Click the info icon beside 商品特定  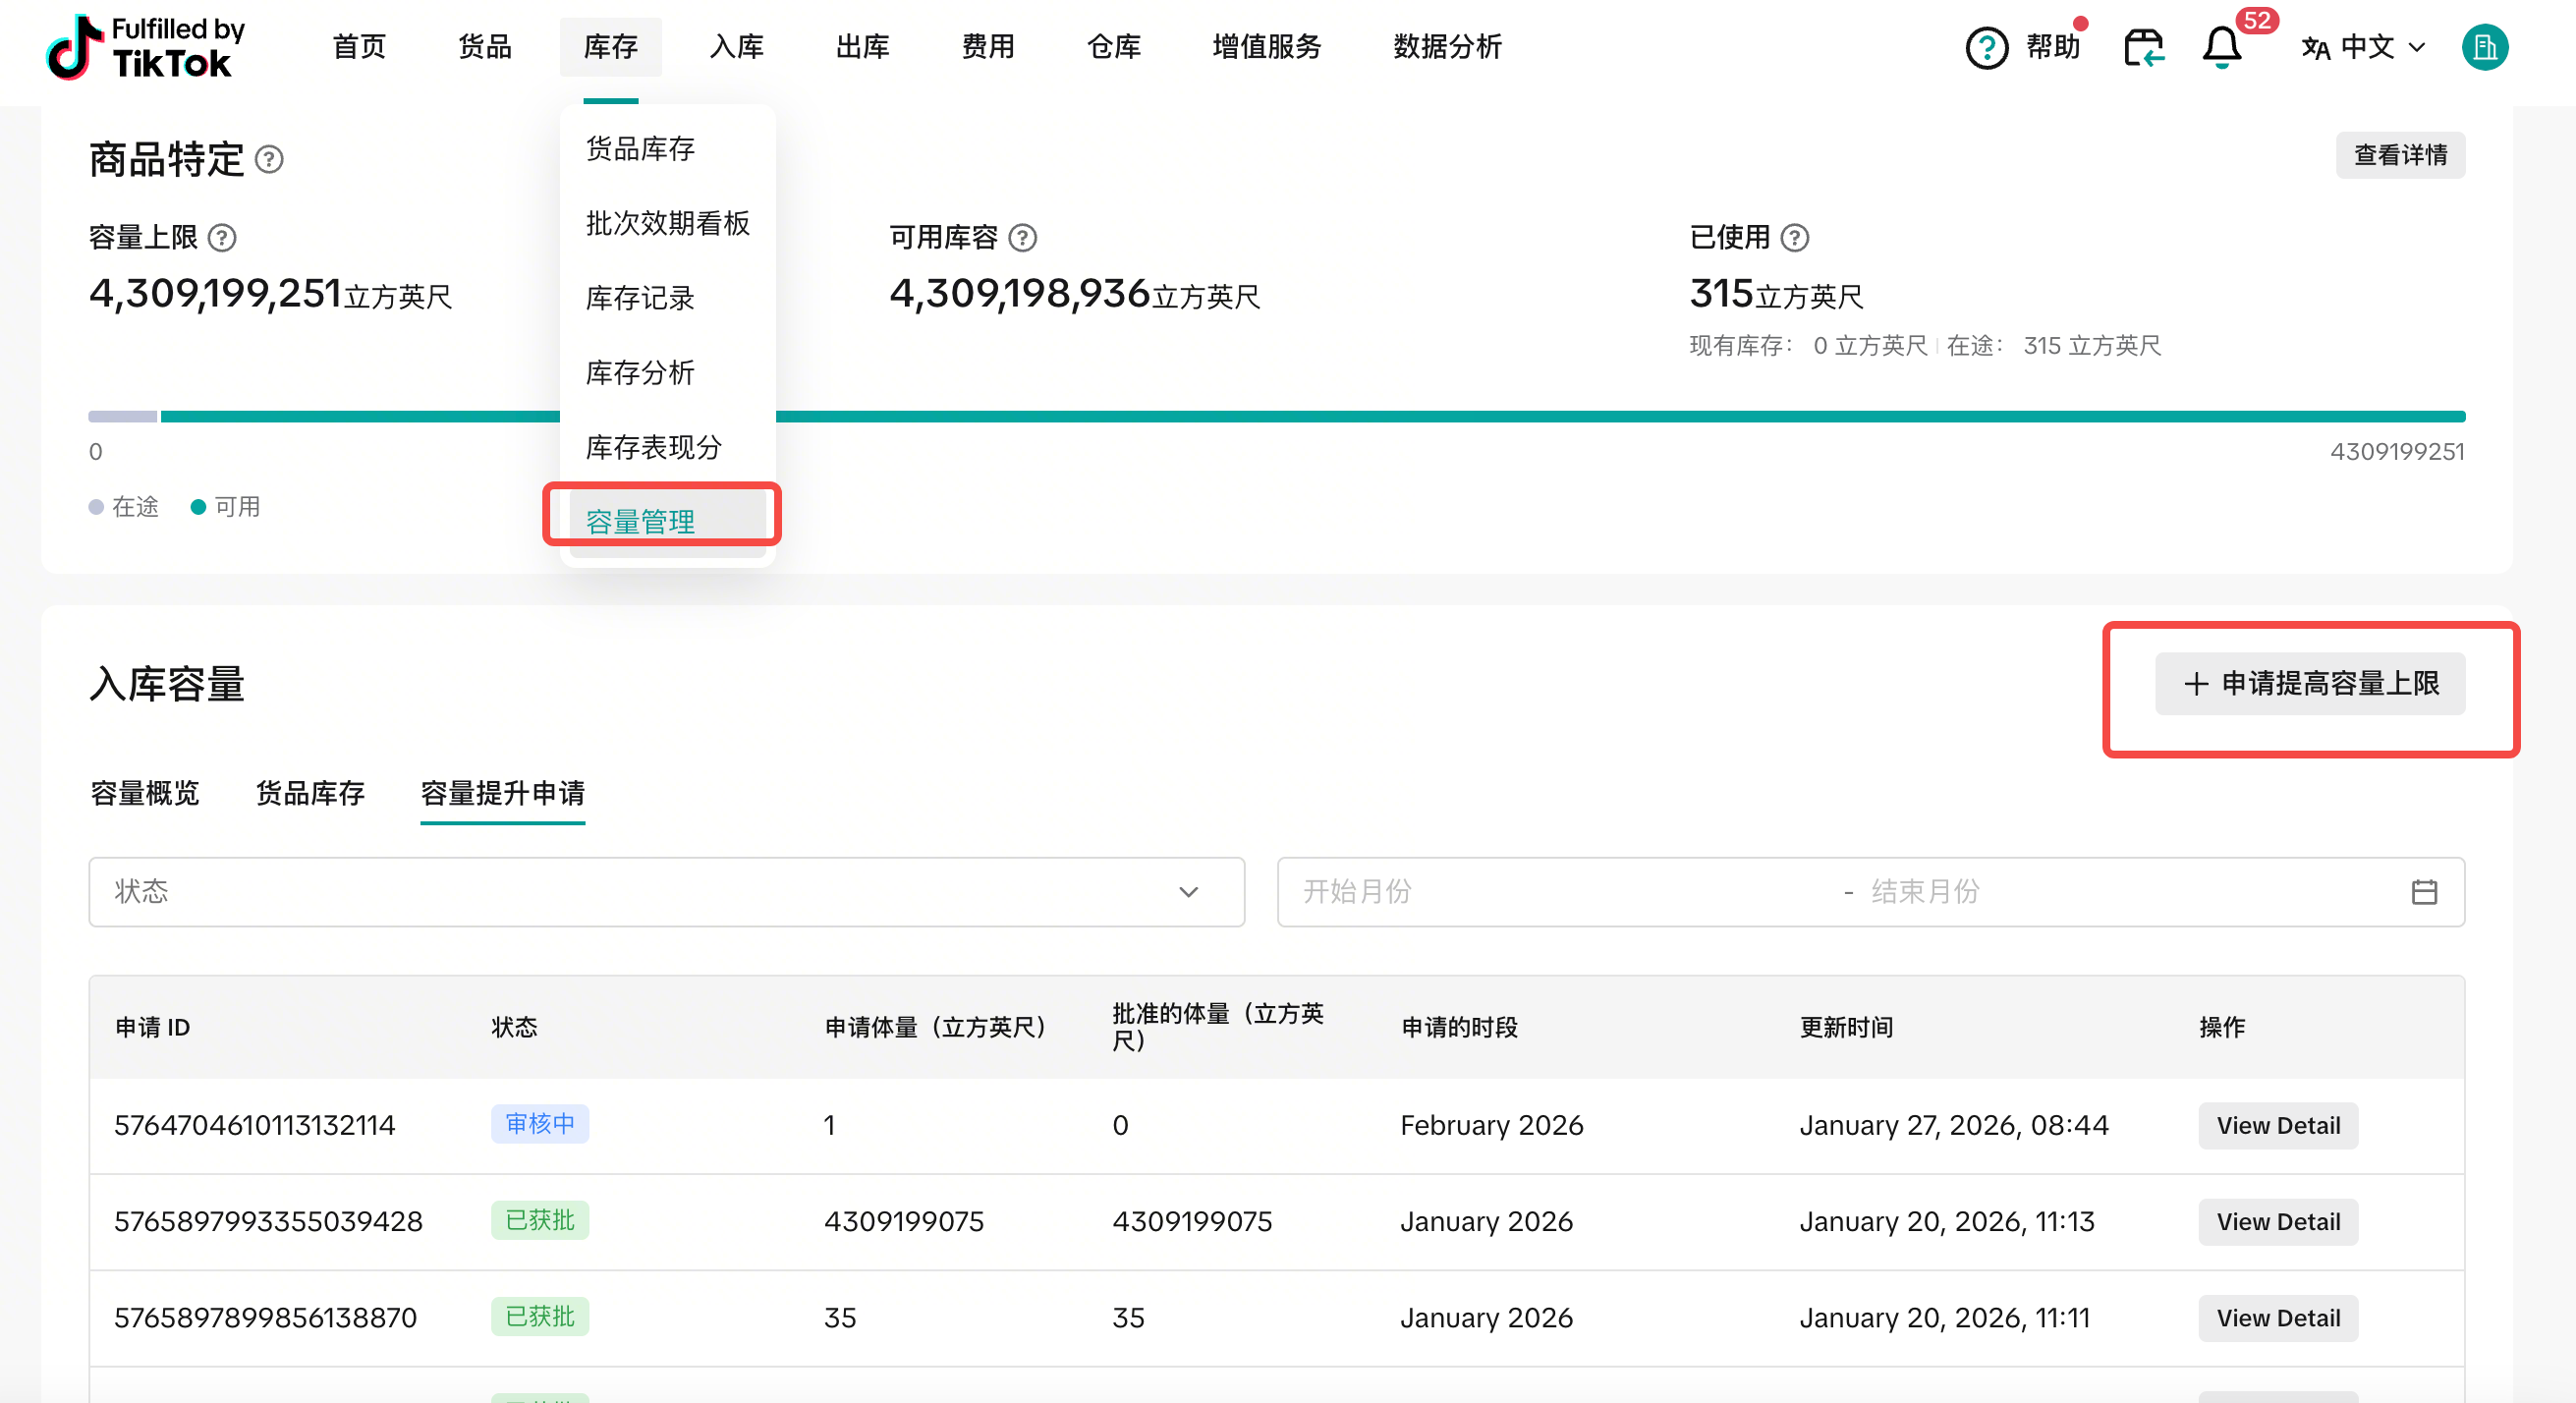tap(269, 159)
